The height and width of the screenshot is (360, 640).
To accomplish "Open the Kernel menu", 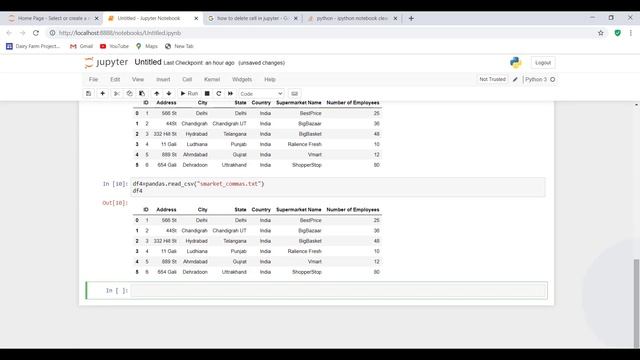I will 212,79.
